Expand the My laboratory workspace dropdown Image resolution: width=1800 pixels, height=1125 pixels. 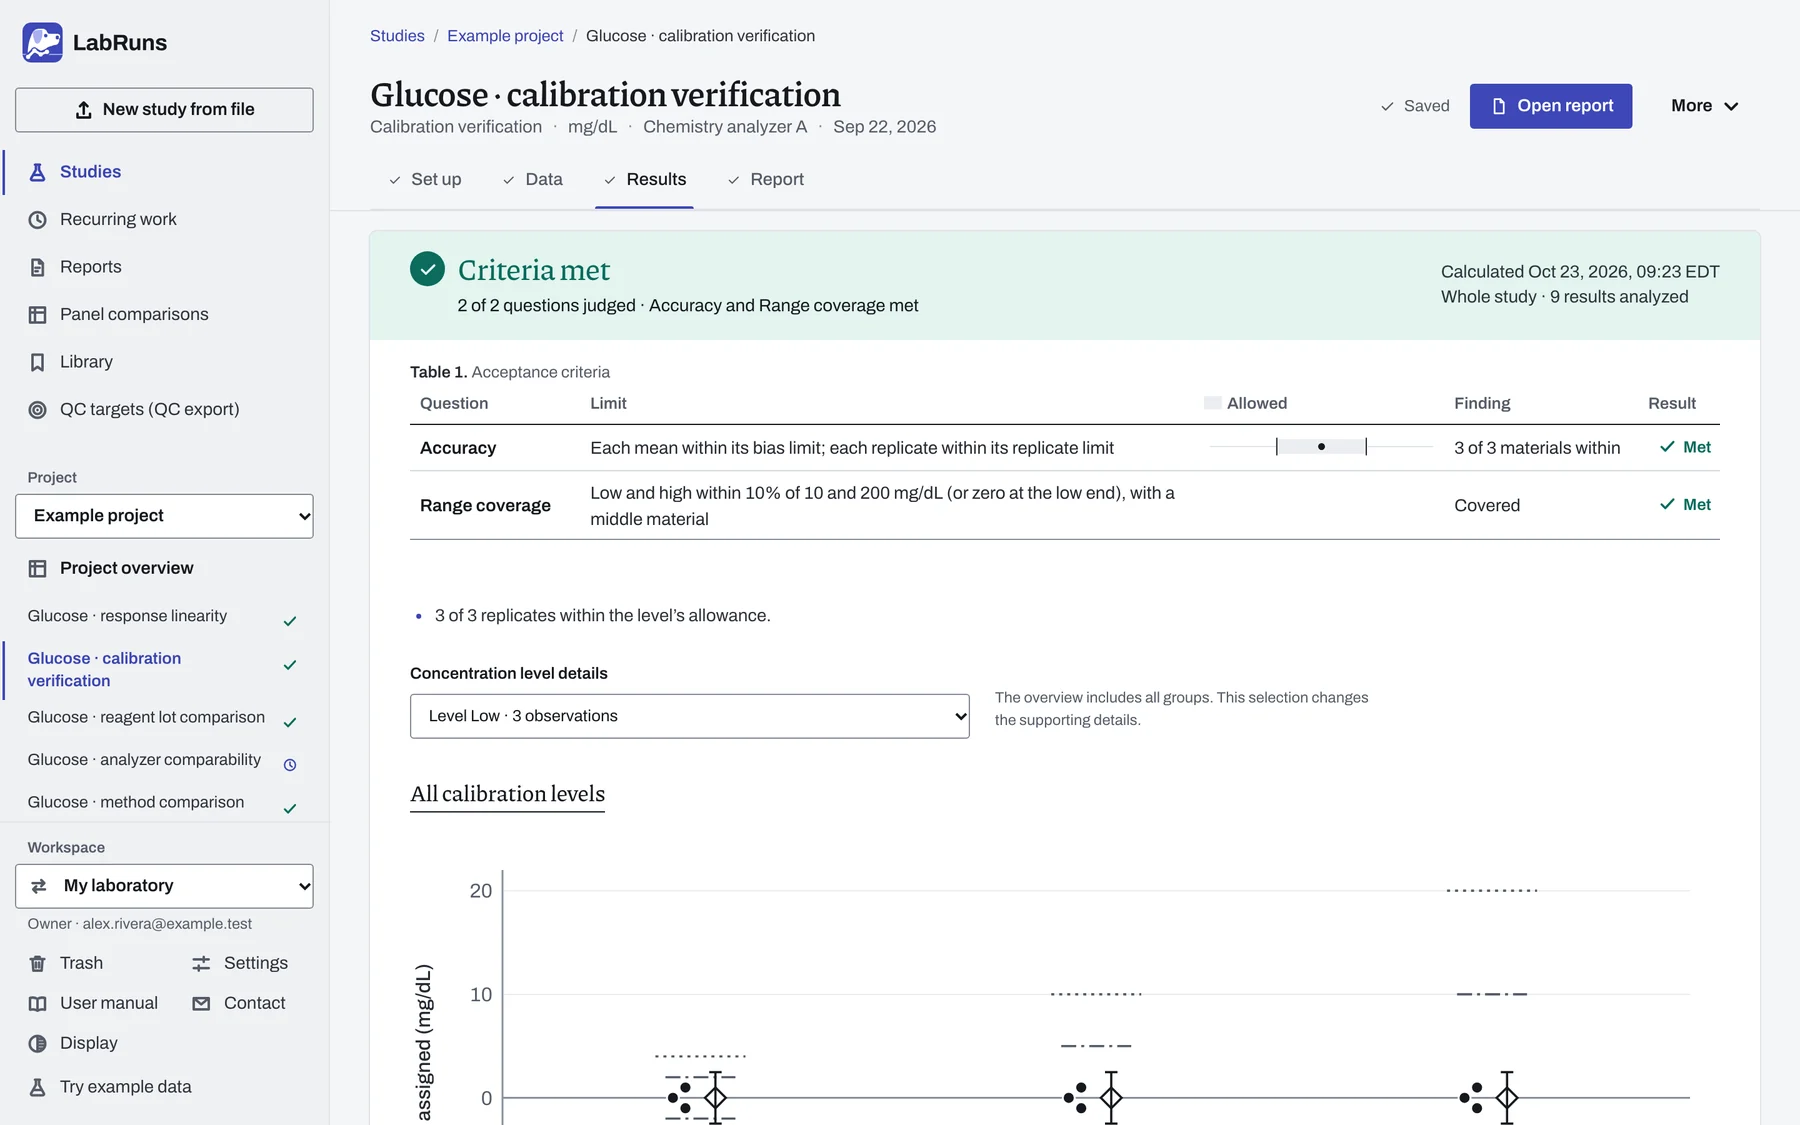pos(164,886)
